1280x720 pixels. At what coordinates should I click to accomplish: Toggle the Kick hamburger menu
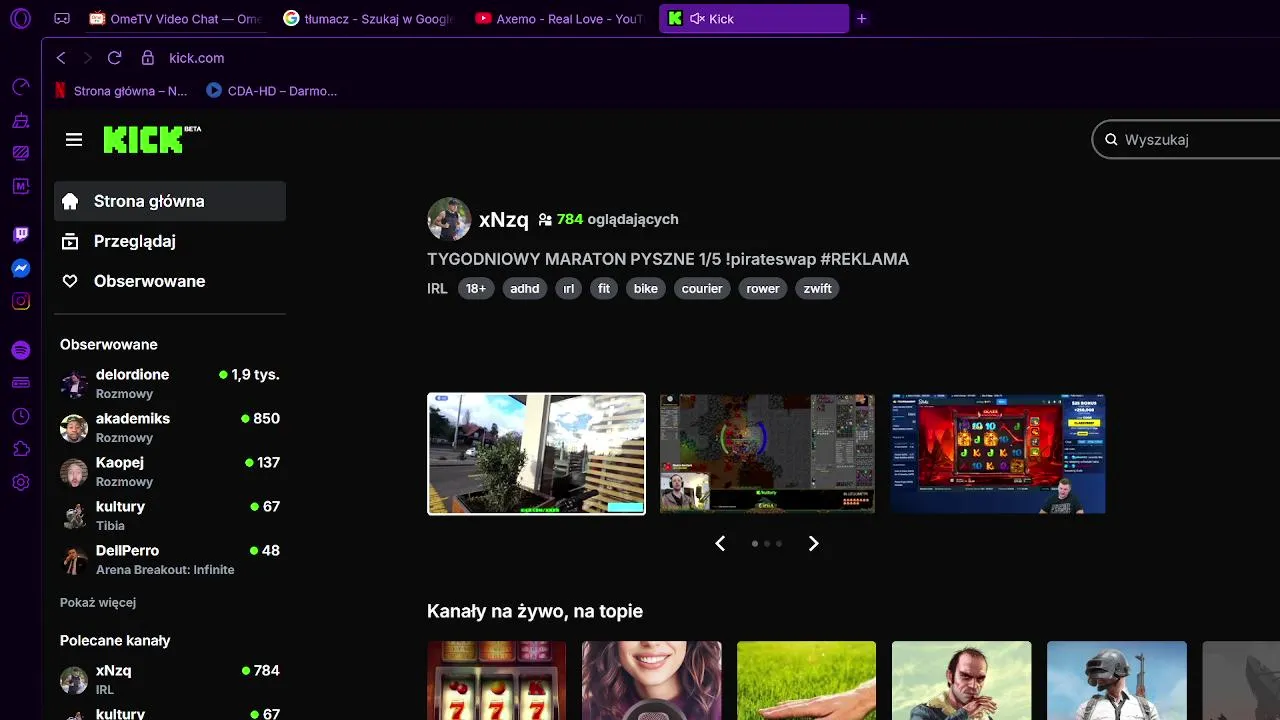point(74,140)
